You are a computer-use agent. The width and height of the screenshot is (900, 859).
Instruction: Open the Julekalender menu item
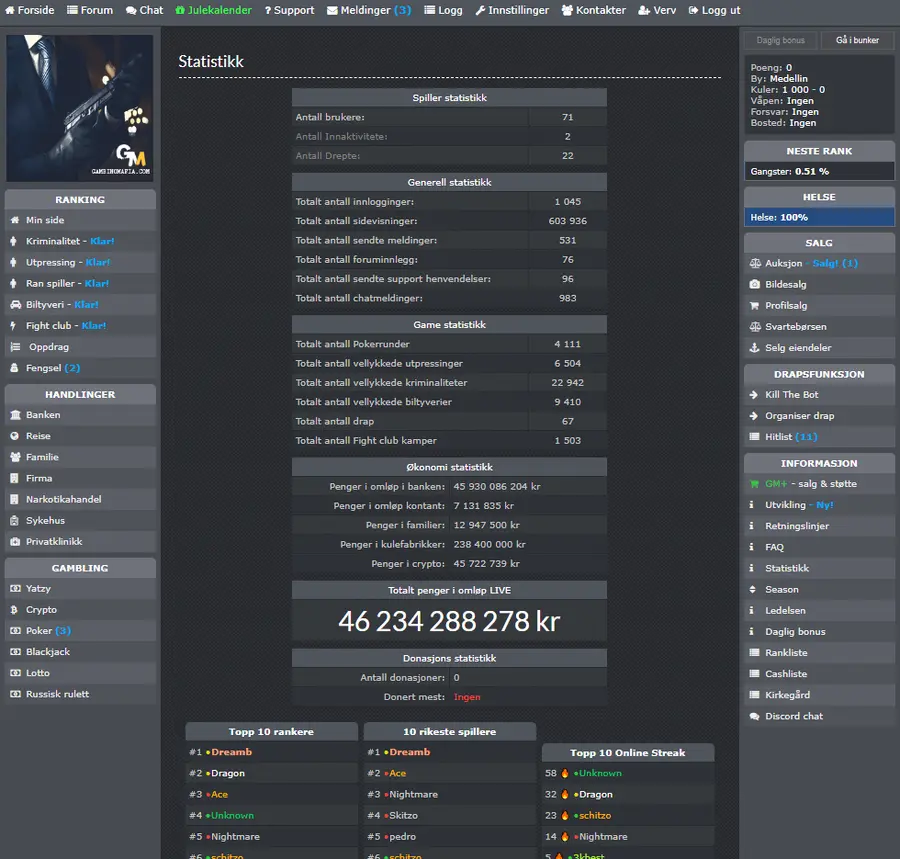pyautogui.click(x=213, y=10)
